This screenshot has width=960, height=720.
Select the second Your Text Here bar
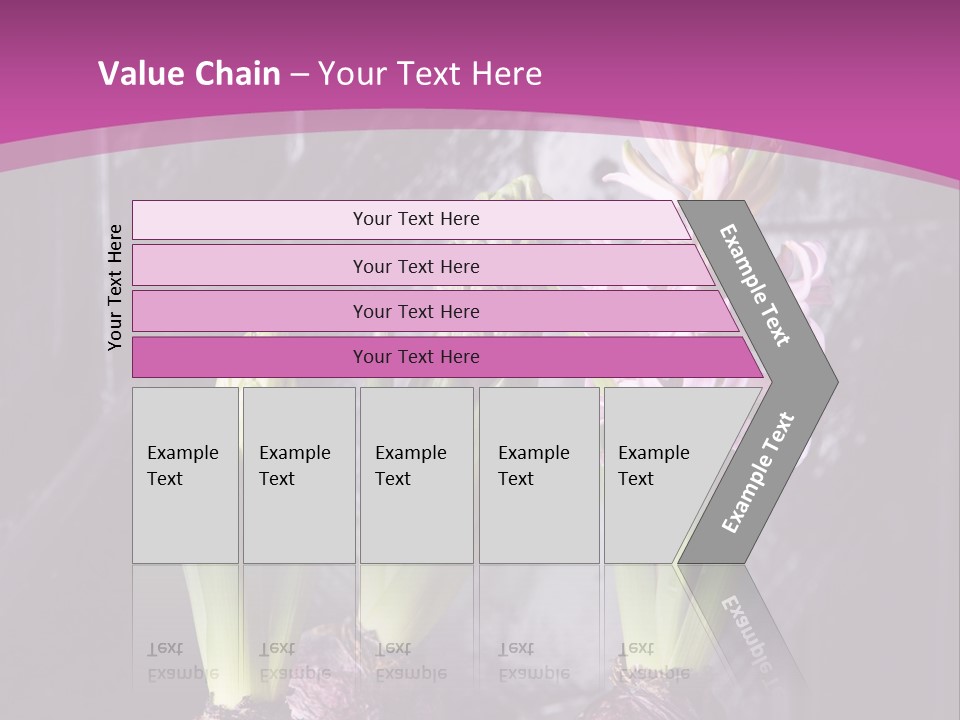coord(415,266)
